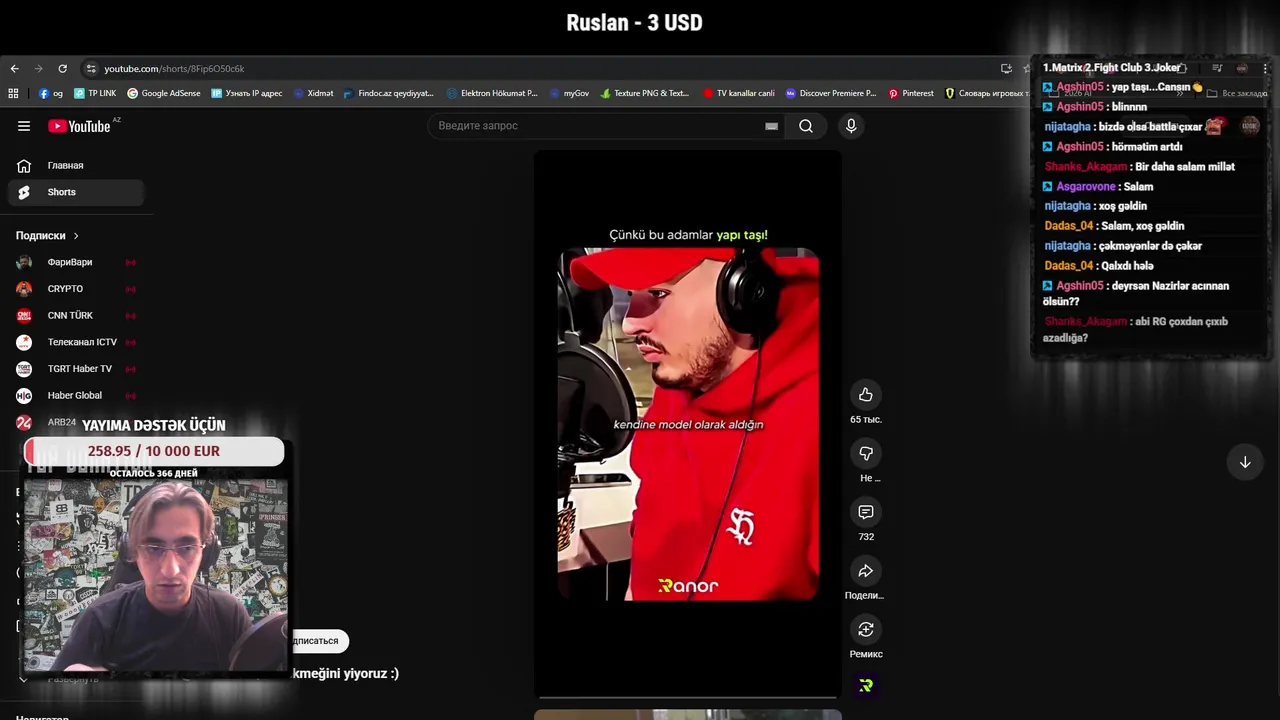Open the Телеканал ICTV subscription channel

tap(76, 342)
